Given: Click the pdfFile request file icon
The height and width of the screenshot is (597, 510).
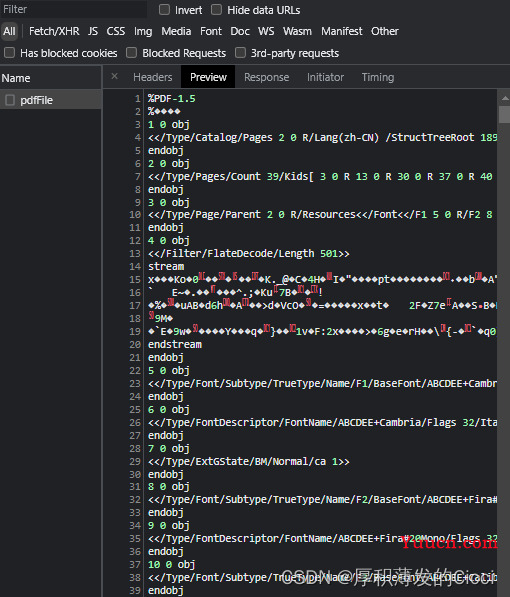Looking at the screenshot, I should coord(10,100).
